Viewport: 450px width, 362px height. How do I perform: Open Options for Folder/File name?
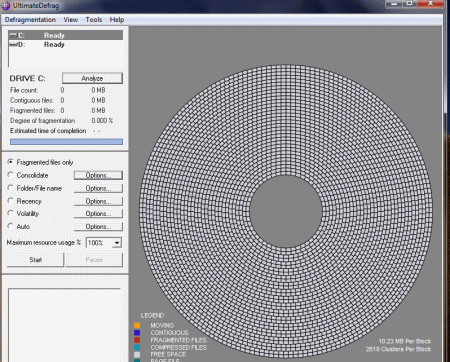tap(98, 188)
